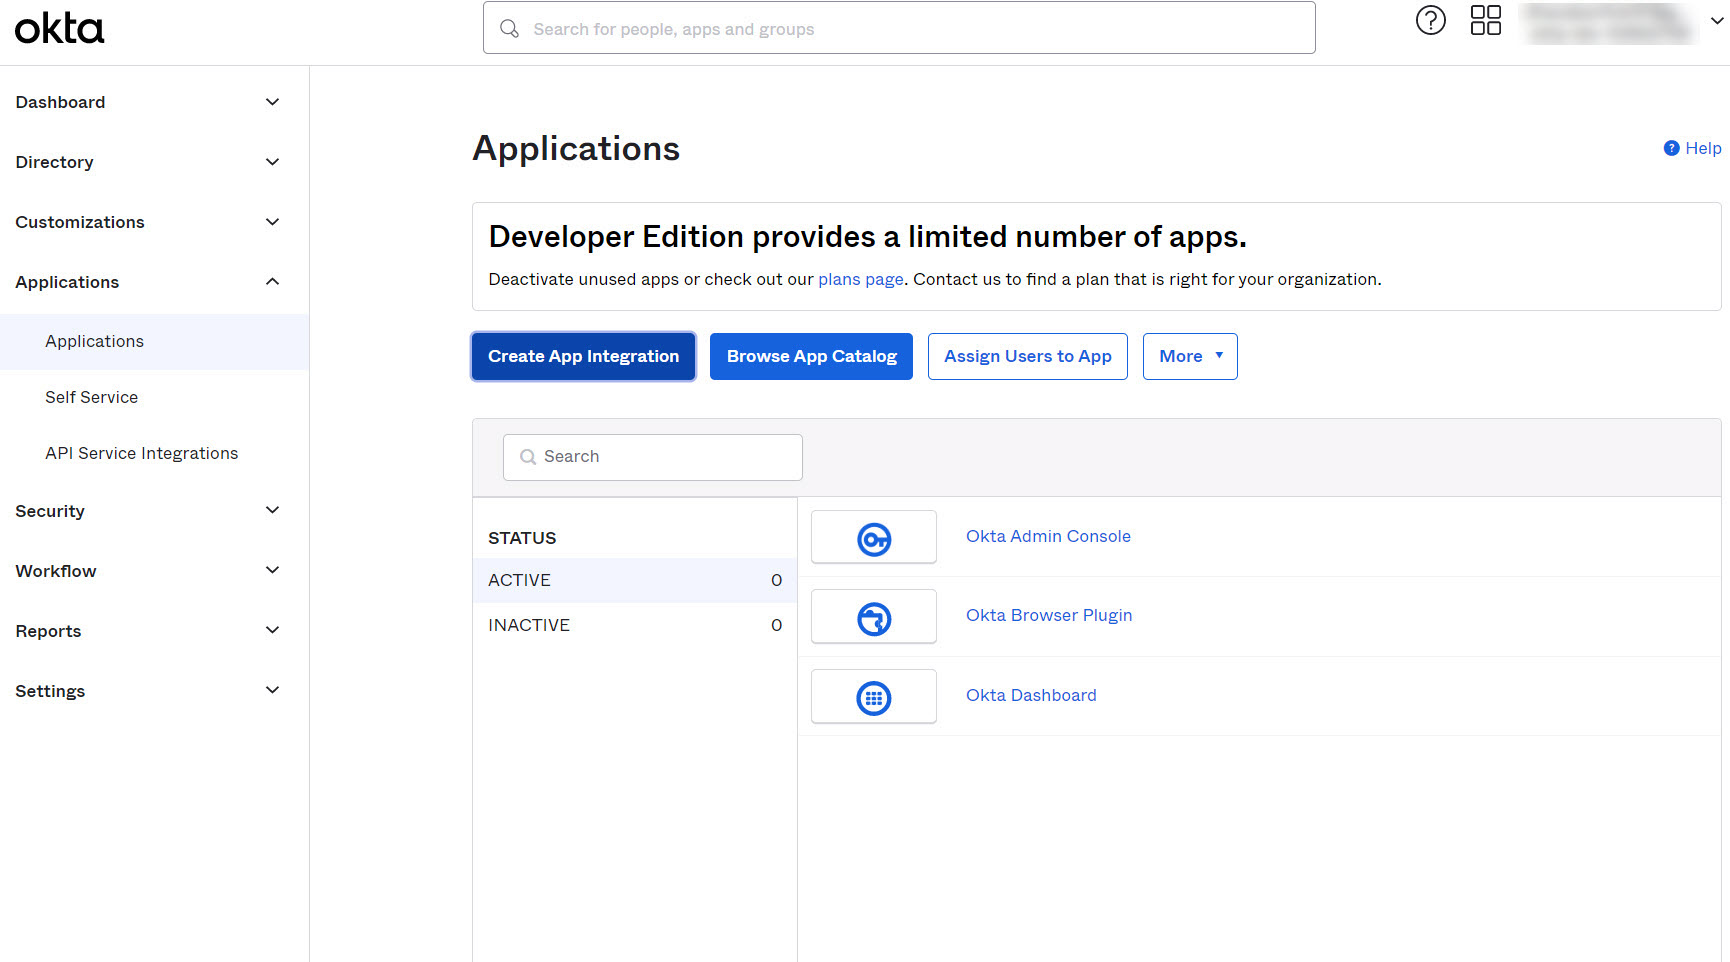Click the Okta Browser Plugin app icon
This screenshot has width=1730, height=962.
point(873,618)
